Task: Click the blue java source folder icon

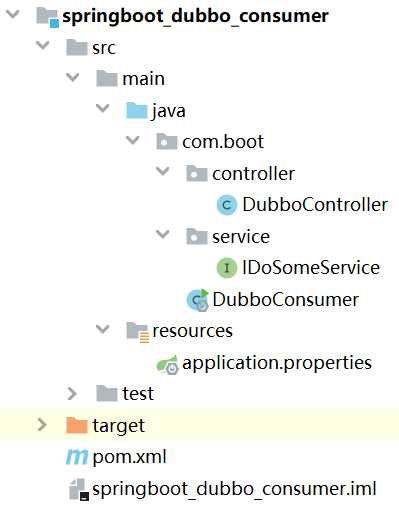Action: point(137,110)
